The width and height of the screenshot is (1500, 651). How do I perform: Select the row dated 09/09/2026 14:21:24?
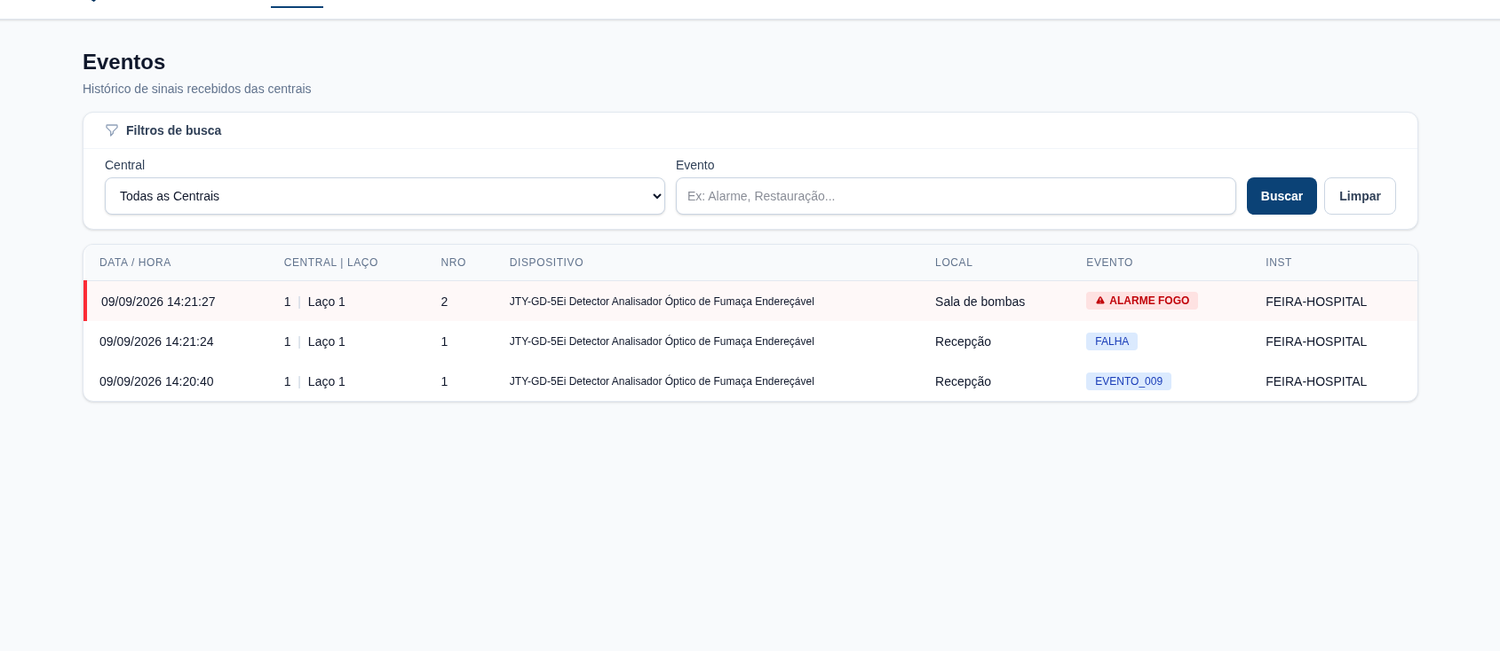750,341
